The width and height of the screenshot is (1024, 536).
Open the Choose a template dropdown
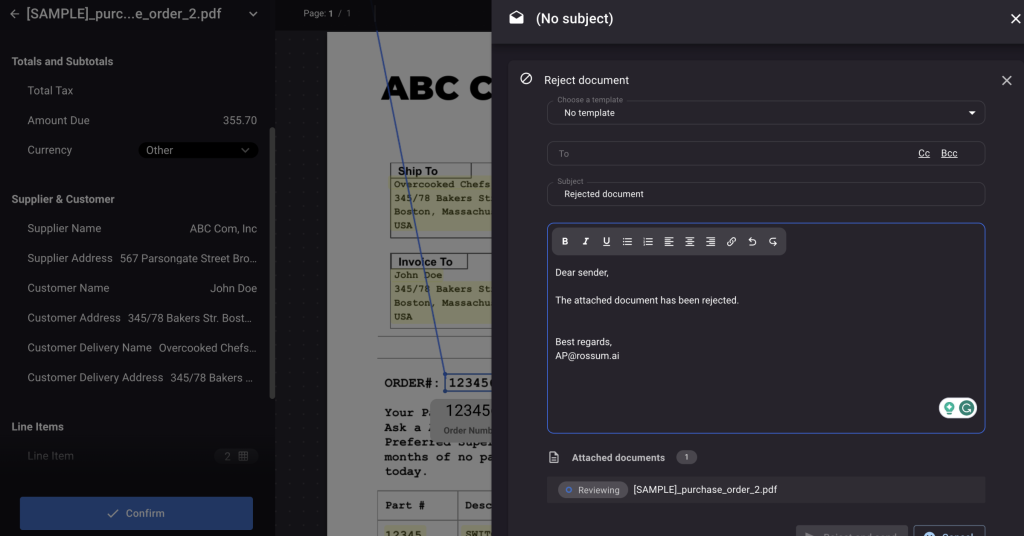(x=765, y=113)
